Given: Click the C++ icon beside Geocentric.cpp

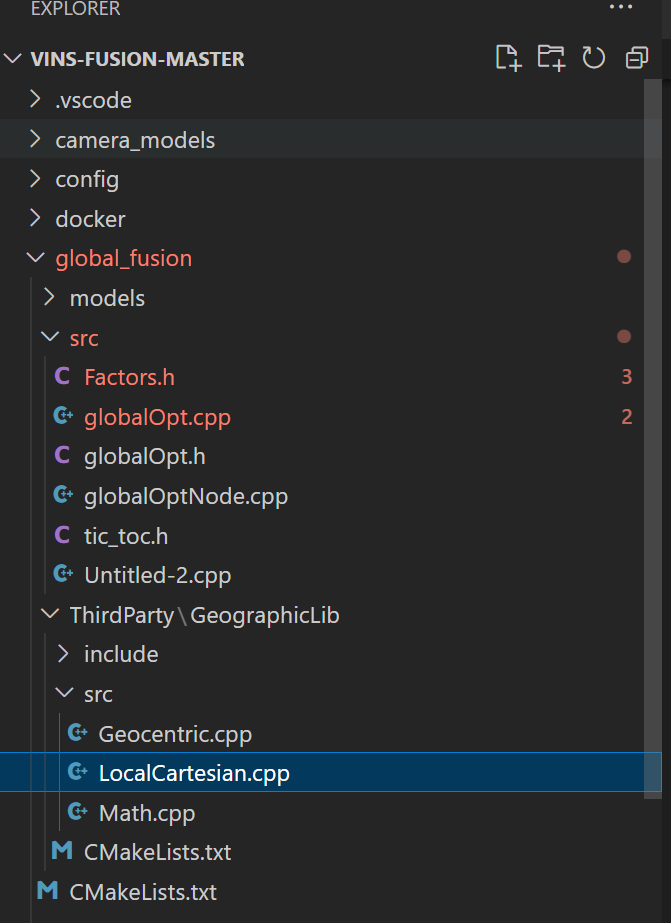Looking at the screenshot, I should pos(77,734).
